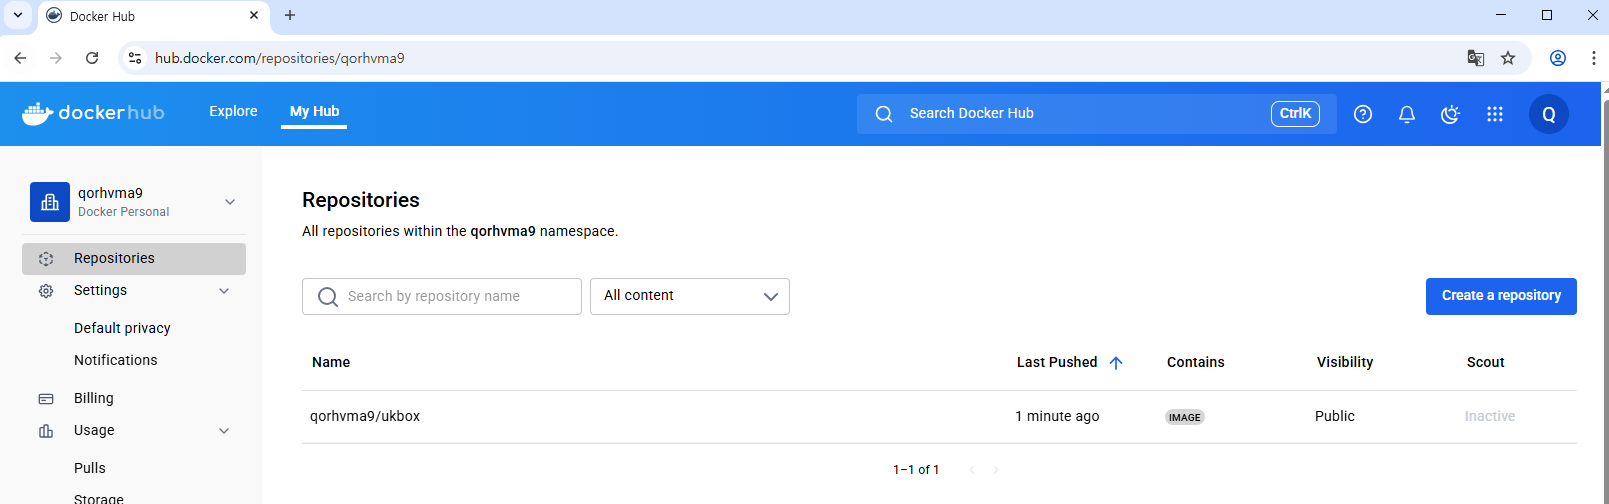The image size is (1609, 504).
Task: Click the Inactive Scout status
Action: [x=1490, y=416]
